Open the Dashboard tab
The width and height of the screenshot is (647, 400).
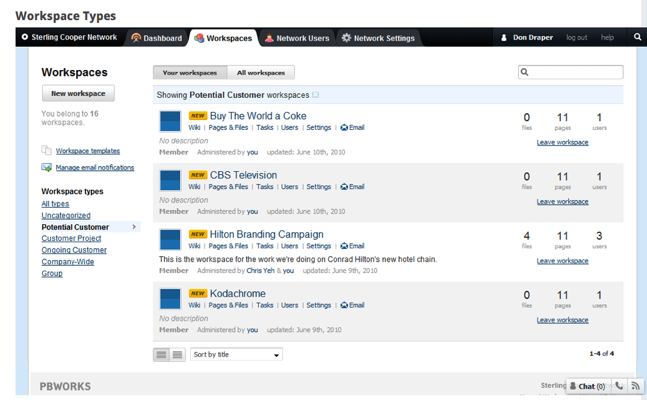click(x=156, y=38)
